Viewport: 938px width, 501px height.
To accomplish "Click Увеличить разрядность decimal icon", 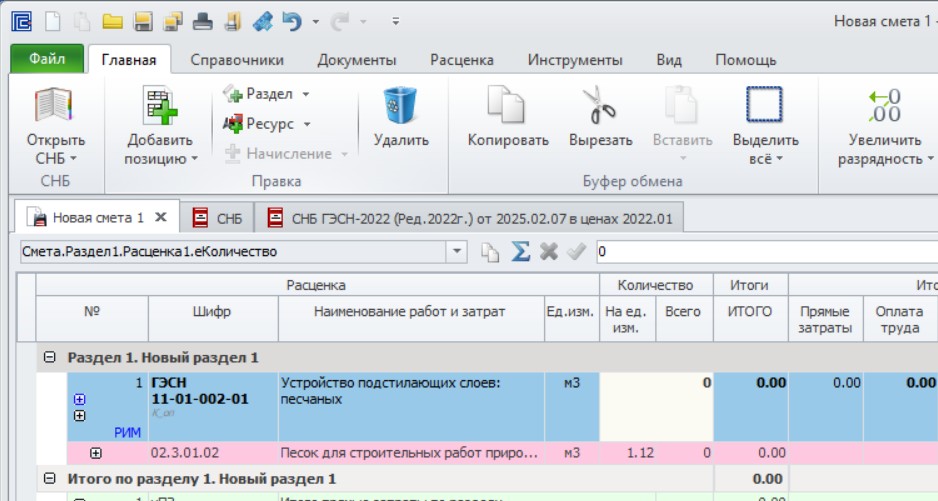I will [885, 105].
